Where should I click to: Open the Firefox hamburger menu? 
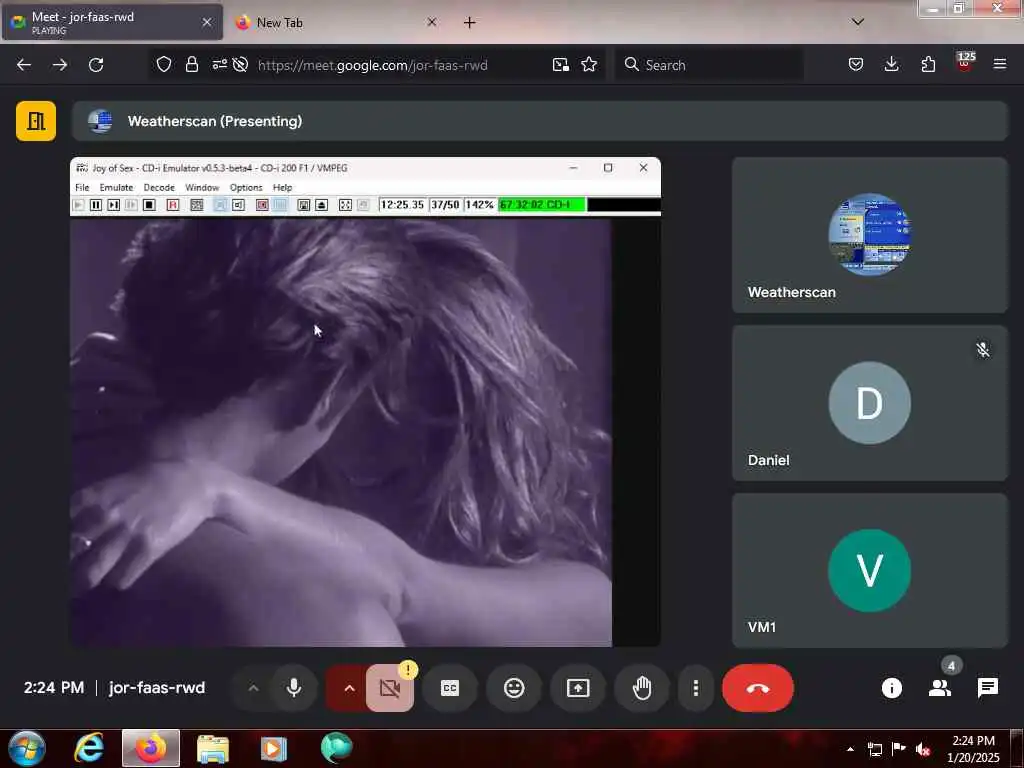(x=1000, y=64)
